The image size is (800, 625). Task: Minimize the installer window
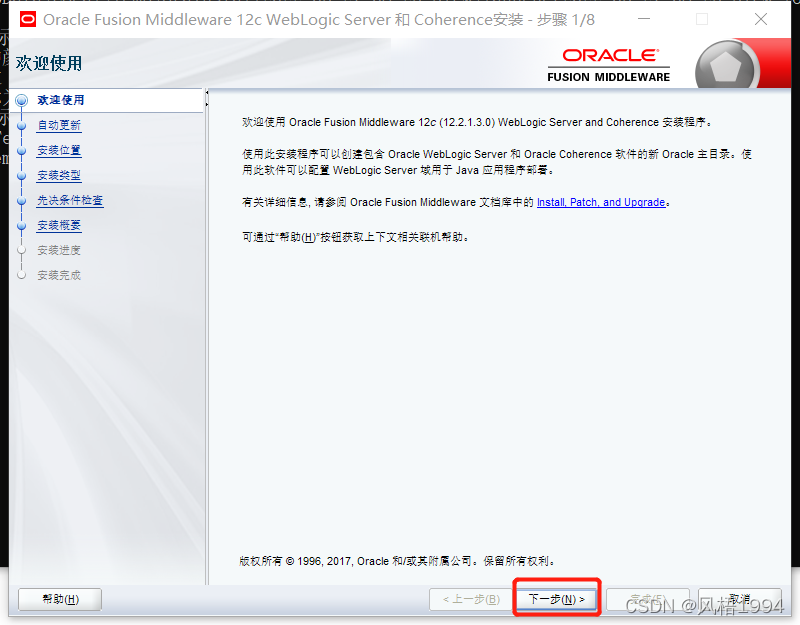644,19
